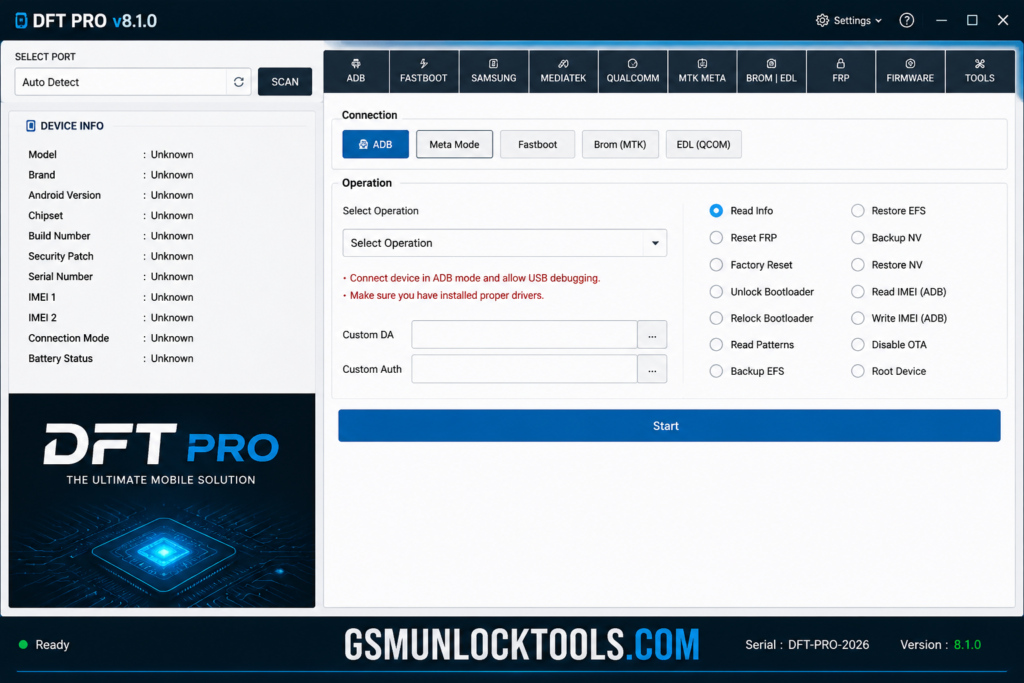Open the help question mark icon
1024x683 pixels.
[906, 20]
